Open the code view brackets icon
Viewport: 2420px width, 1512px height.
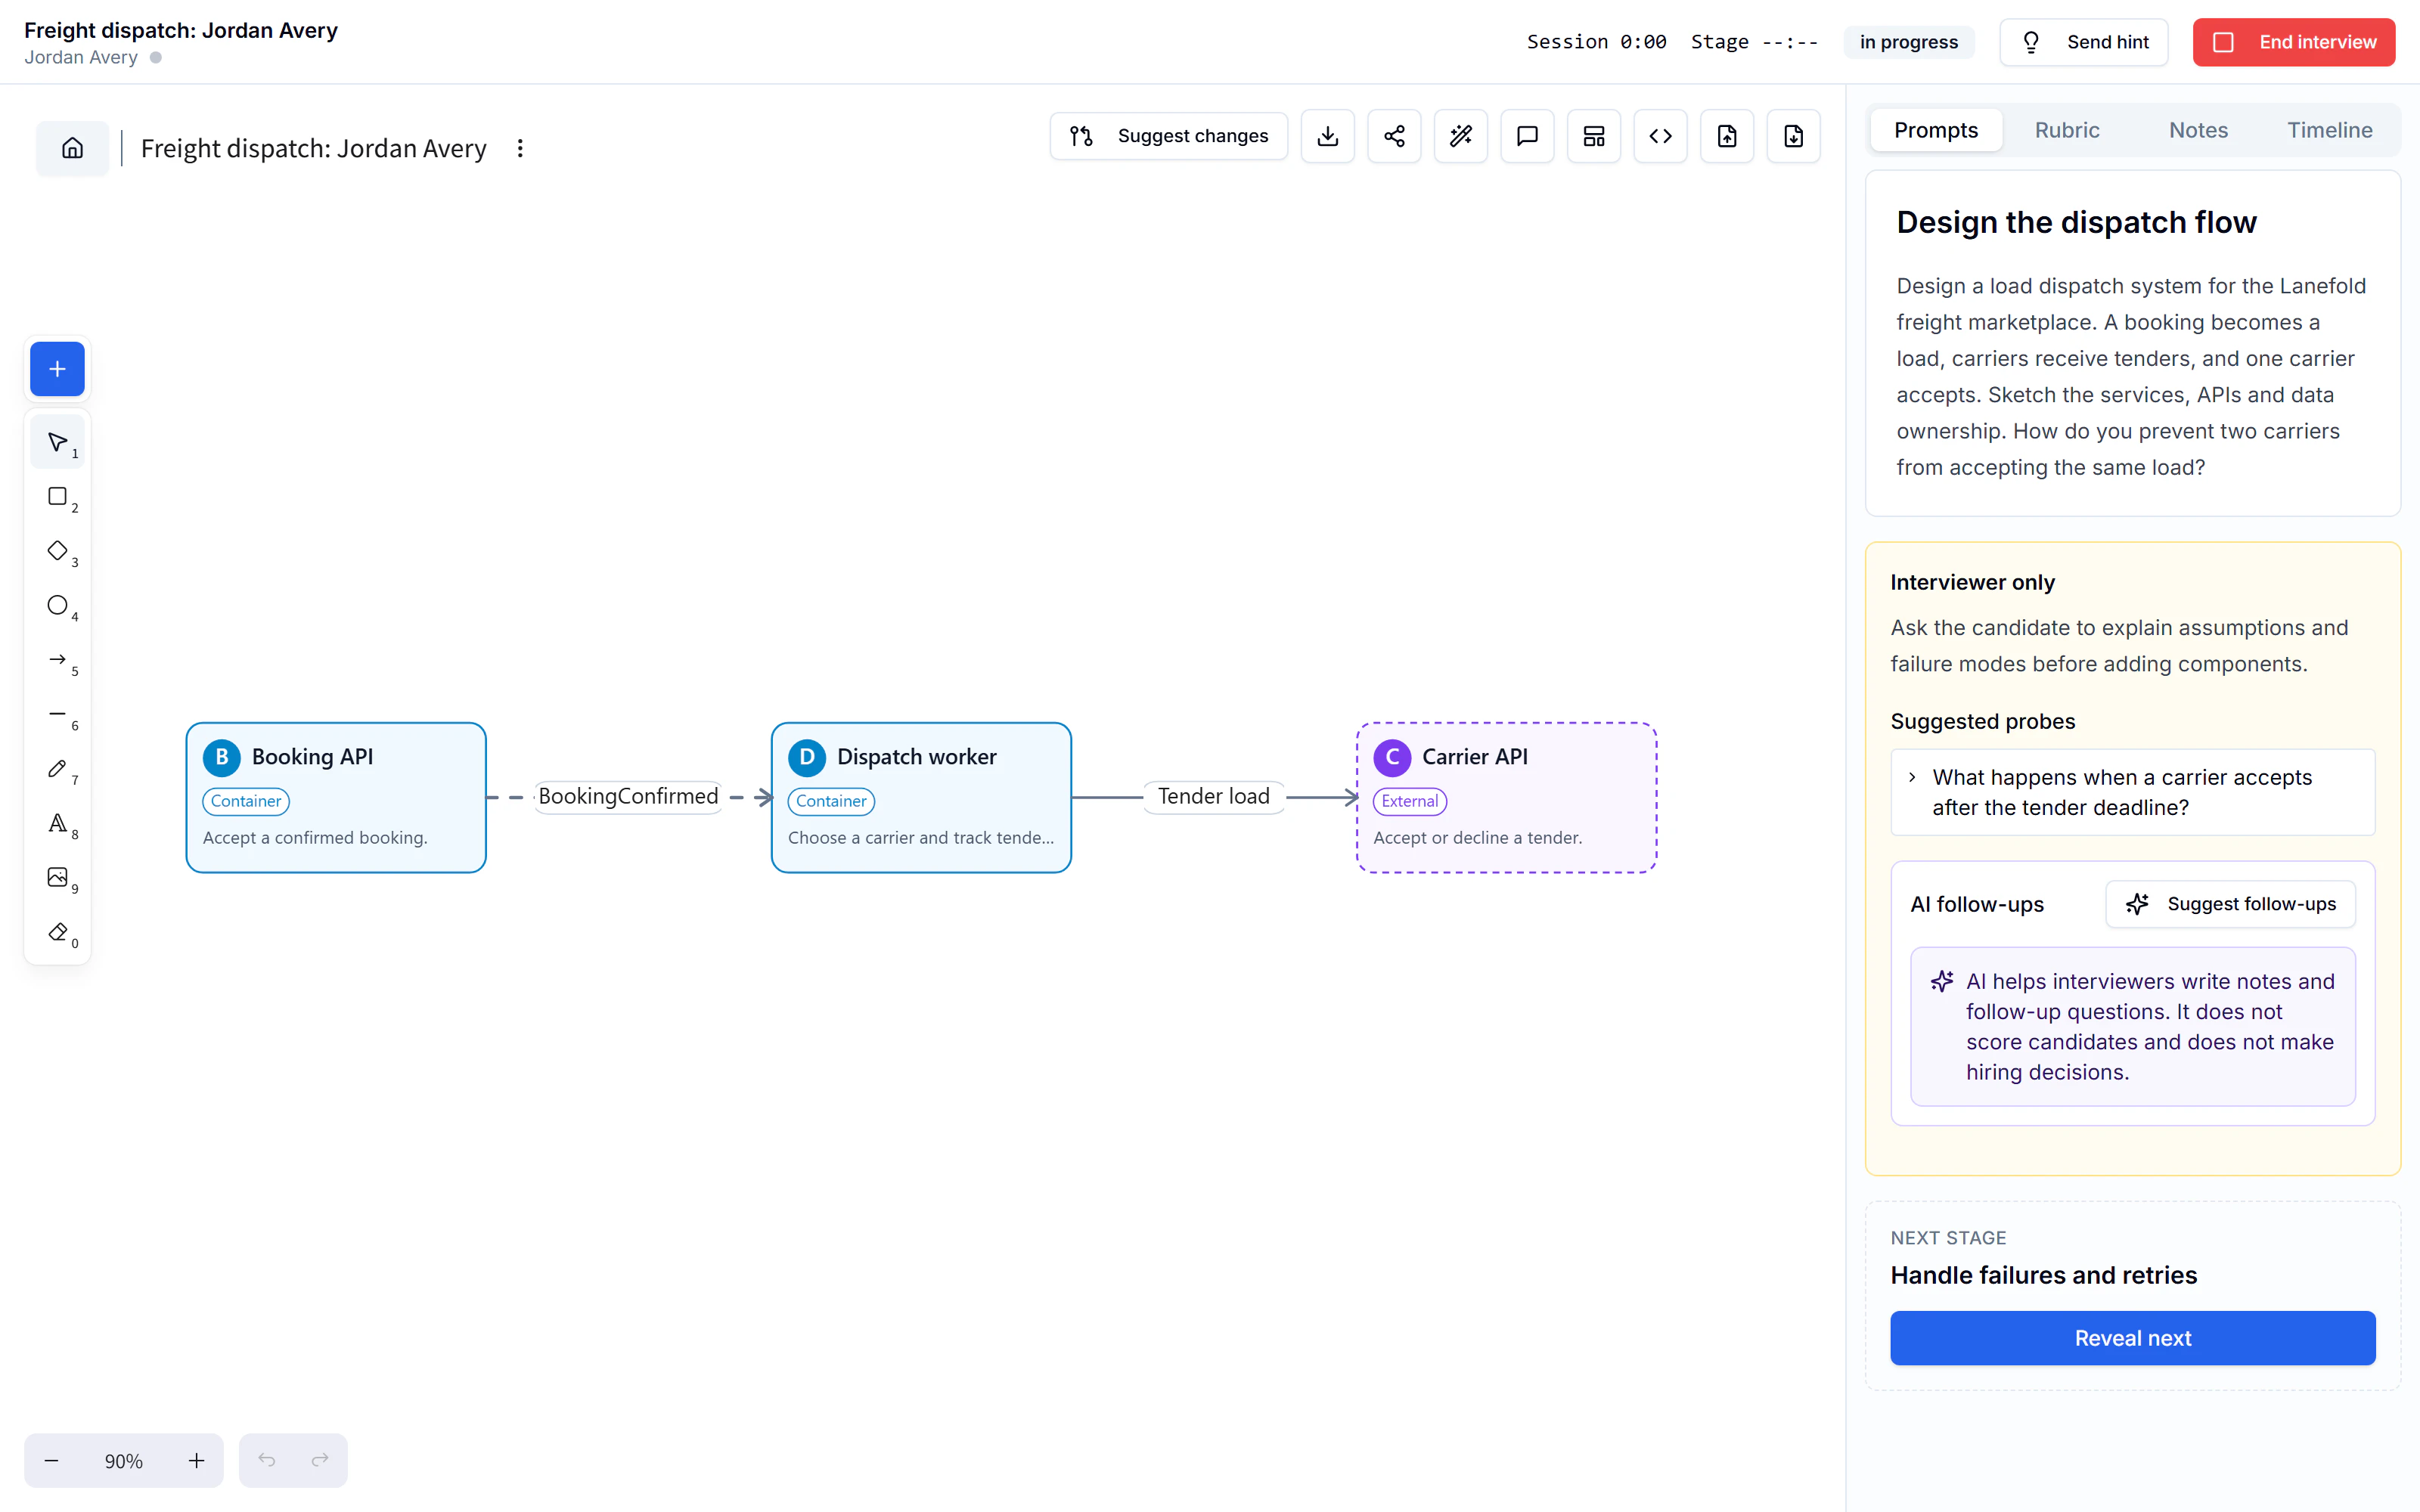coord(1660,136)
